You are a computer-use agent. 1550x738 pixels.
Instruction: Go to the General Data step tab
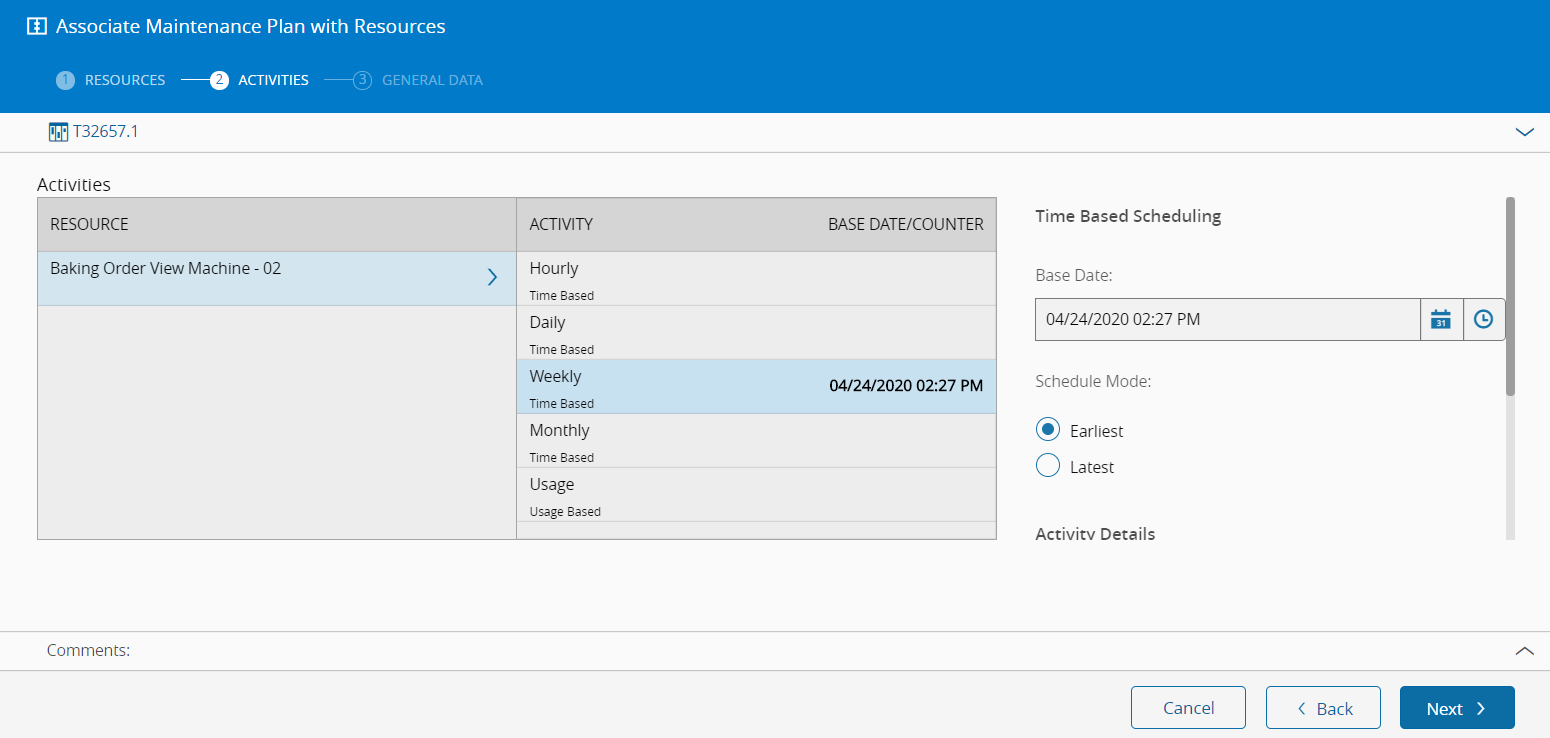point(432,80)
